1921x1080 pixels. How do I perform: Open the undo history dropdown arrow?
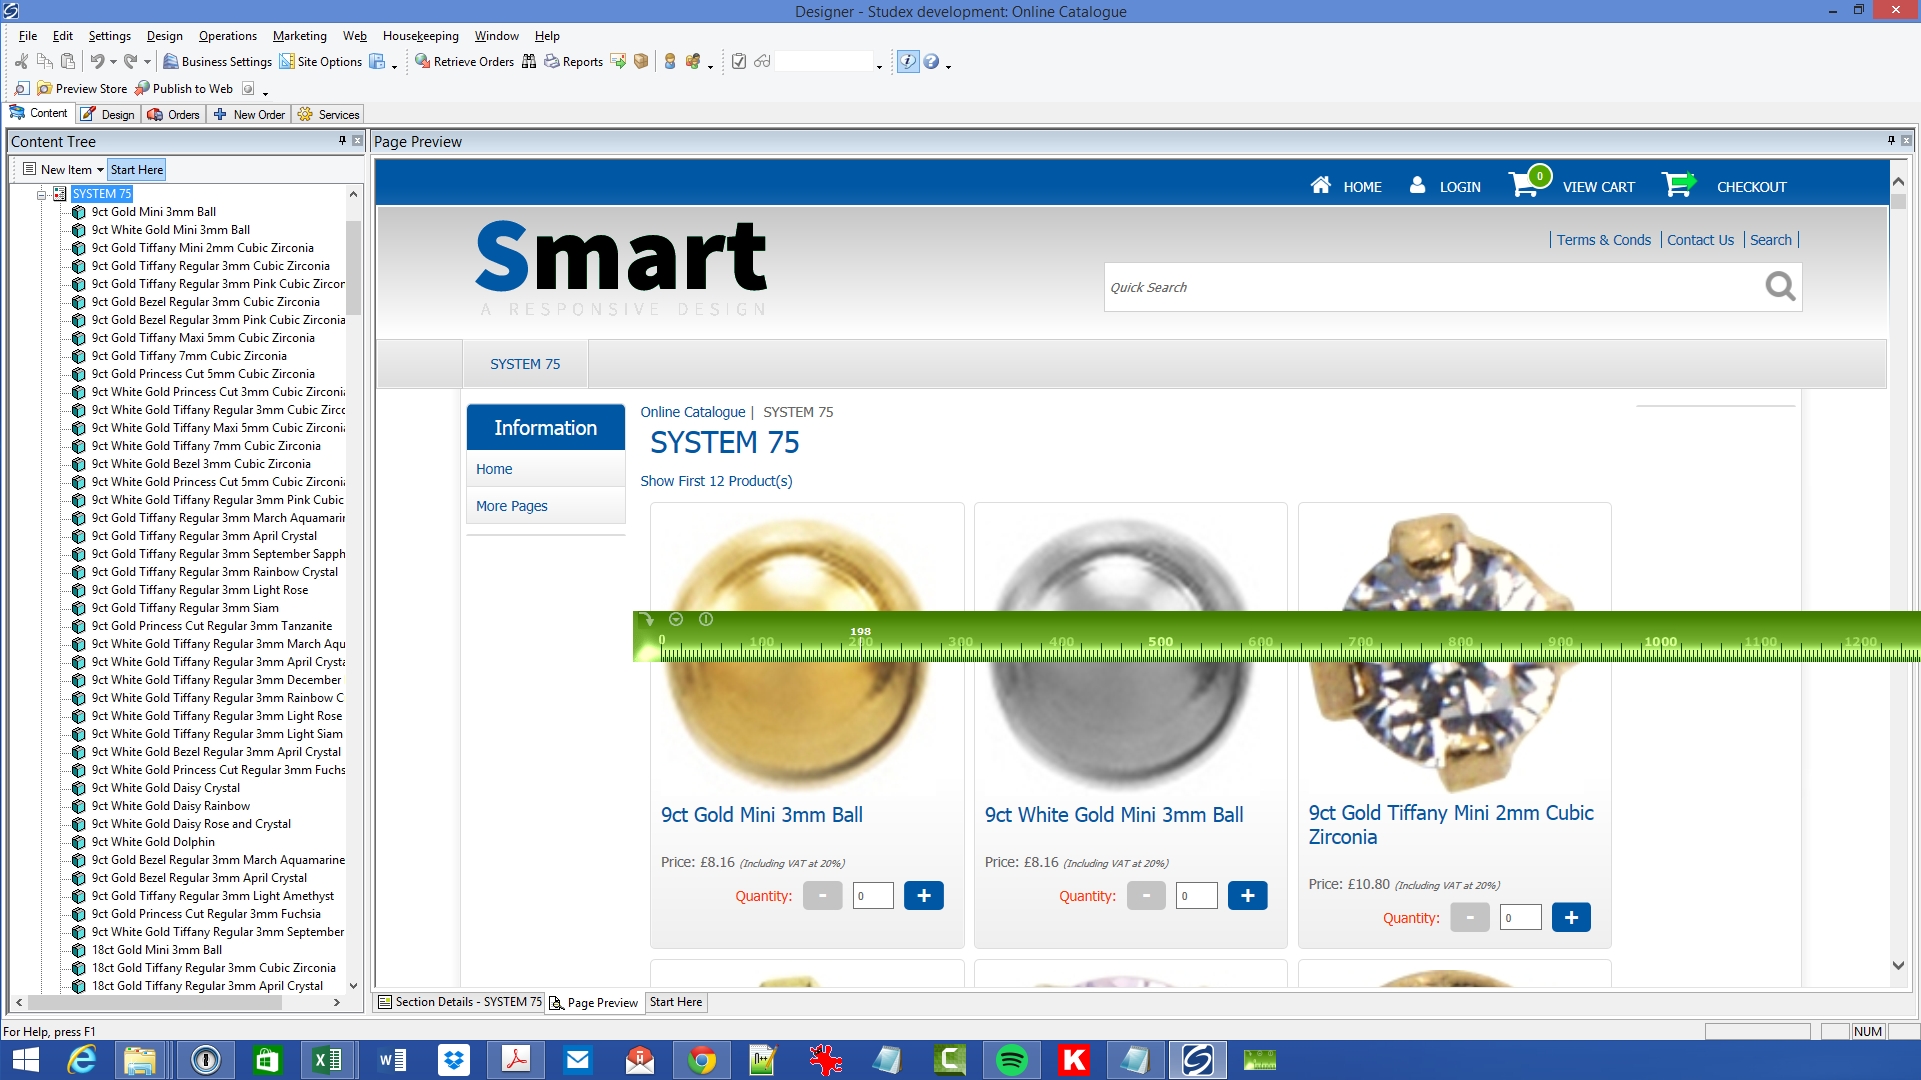tap(113, 62)
